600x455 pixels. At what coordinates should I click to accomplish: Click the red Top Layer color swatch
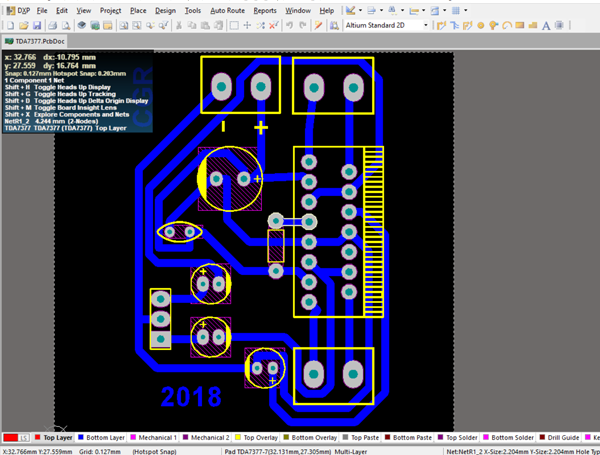pyautogui.click(x=12, y=438)
